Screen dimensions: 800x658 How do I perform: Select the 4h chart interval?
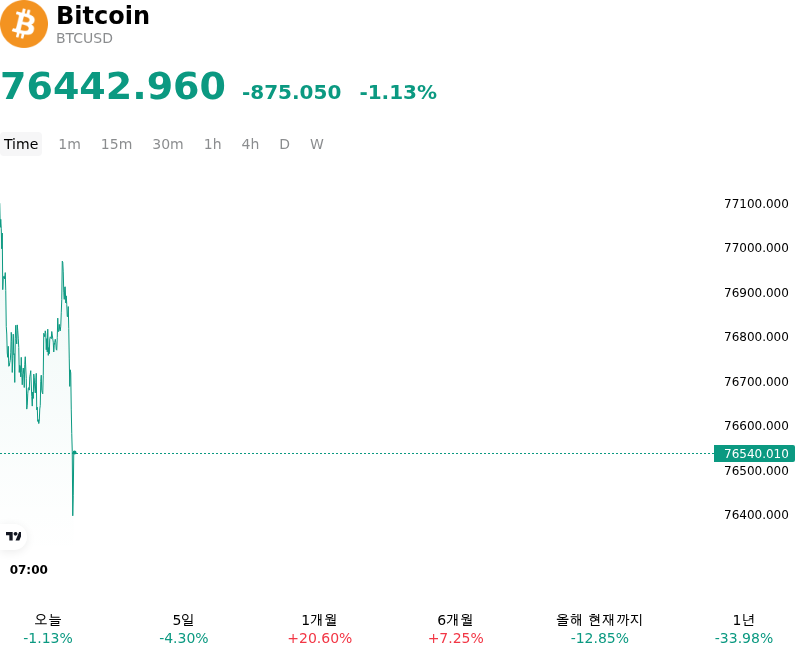250,144
